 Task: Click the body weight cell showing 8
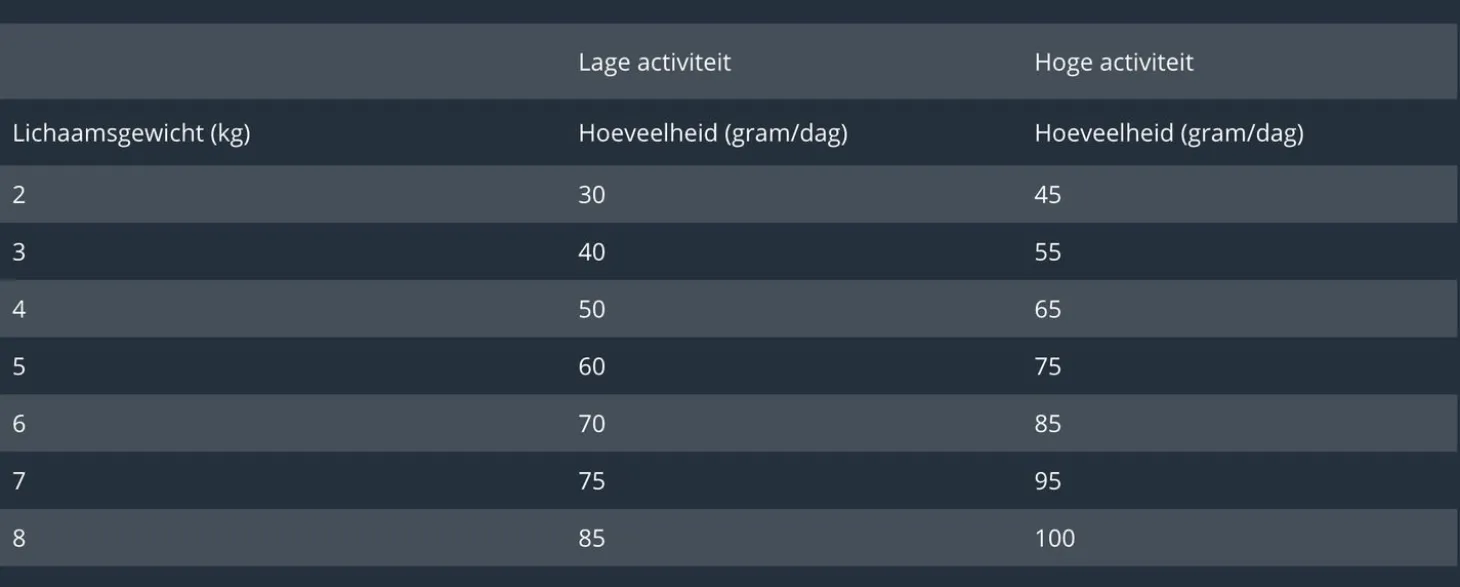click(19, 538)
